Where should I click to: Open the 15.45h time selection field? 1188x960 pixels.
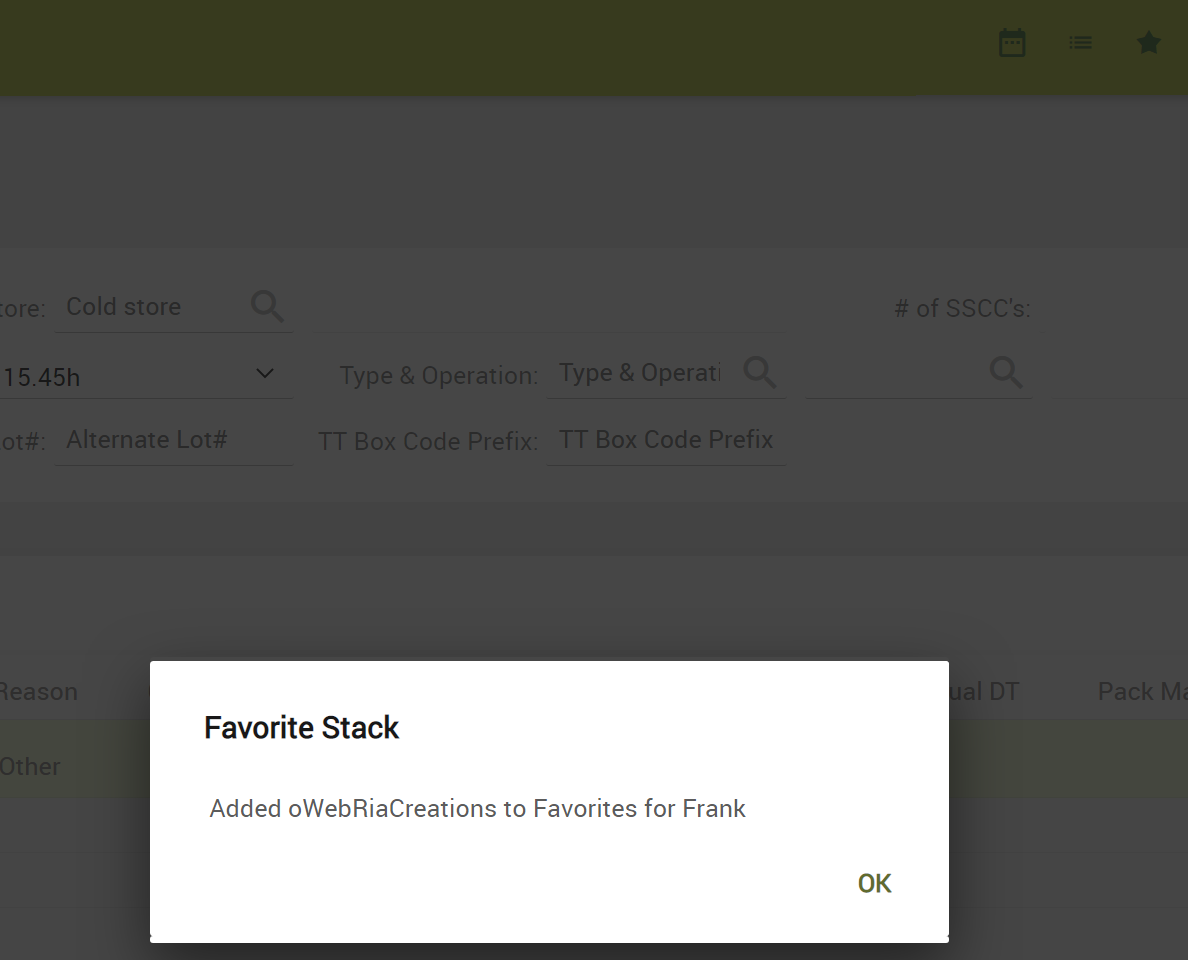click(x=145, y=377)
